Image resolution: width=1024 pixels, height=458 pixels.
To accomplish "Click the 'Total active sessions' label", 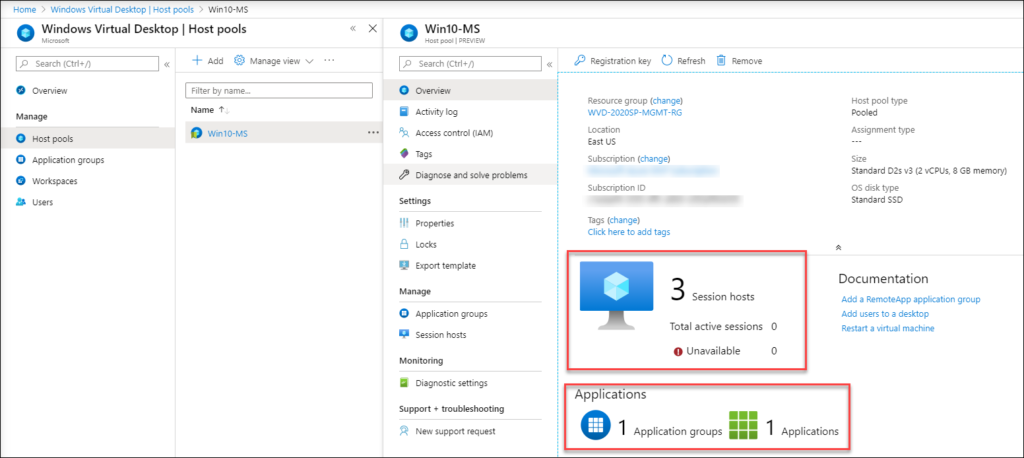I will pyautogui.click(x=716, y=326).
